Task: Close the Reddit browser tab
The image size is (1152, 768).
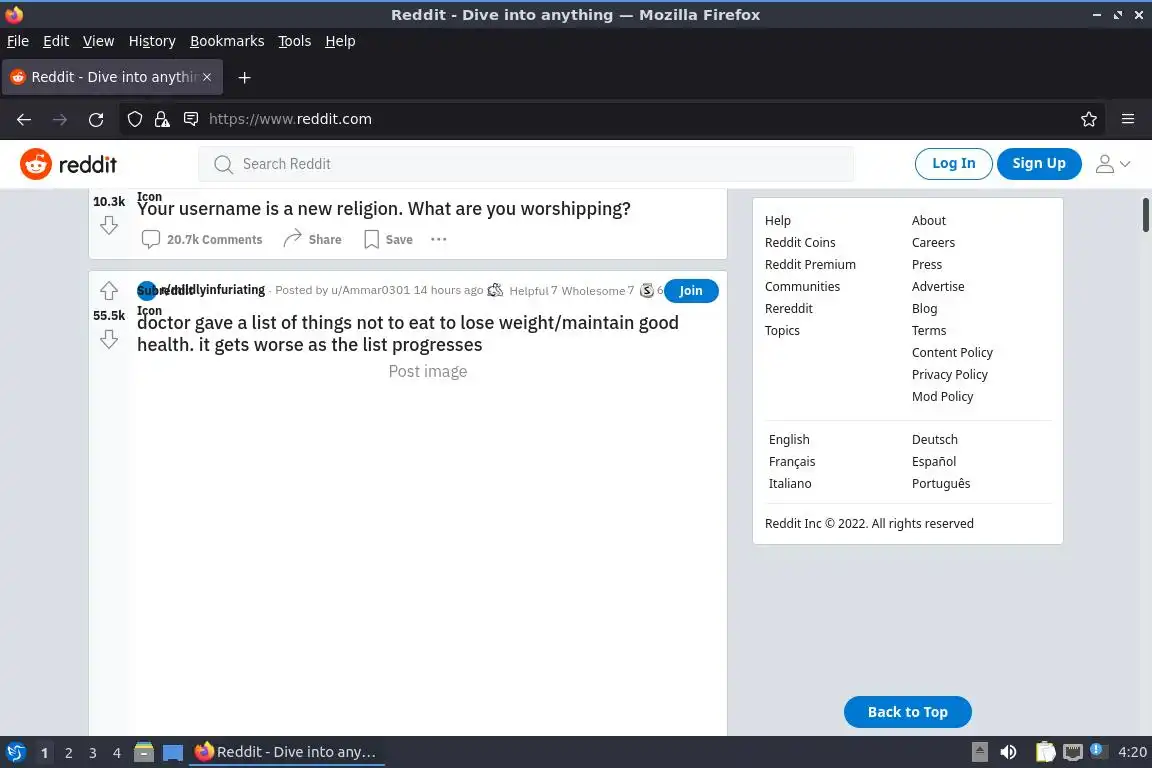Action: click(x=207, y=77)
